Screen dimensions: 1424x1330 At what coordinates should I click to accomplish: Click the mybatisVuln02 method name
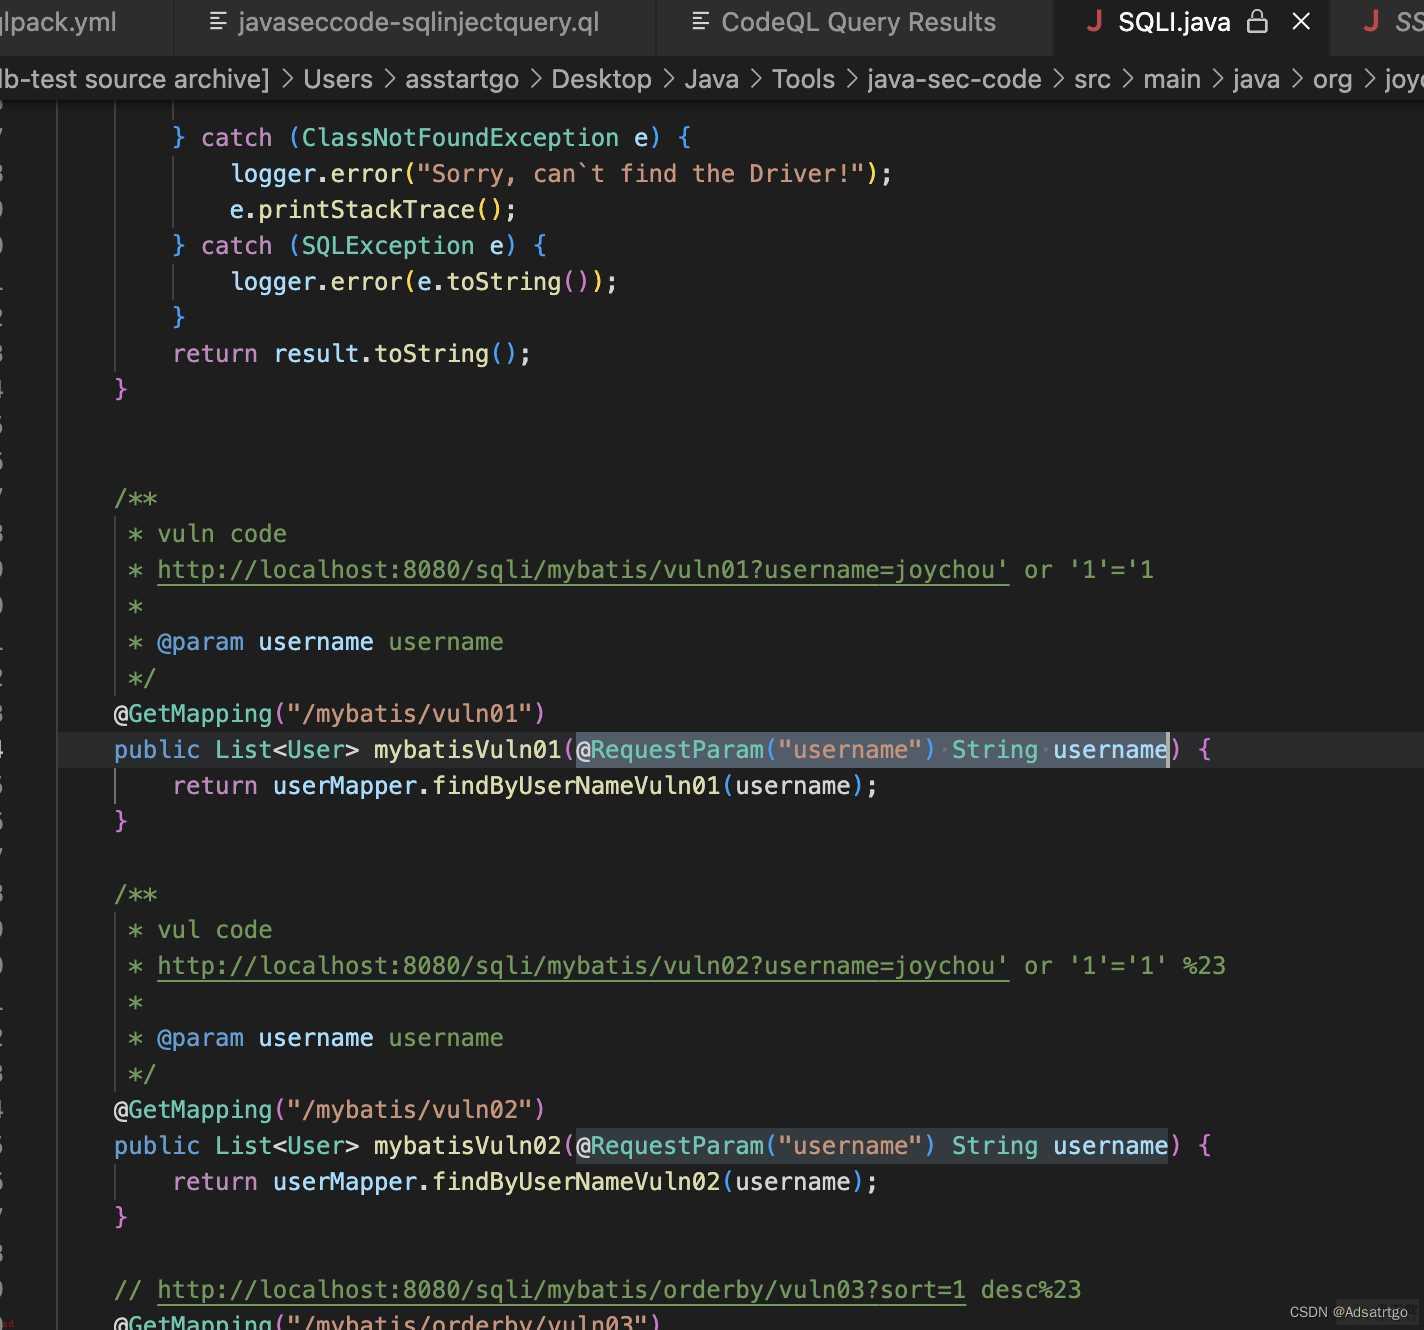point(467,1146)
